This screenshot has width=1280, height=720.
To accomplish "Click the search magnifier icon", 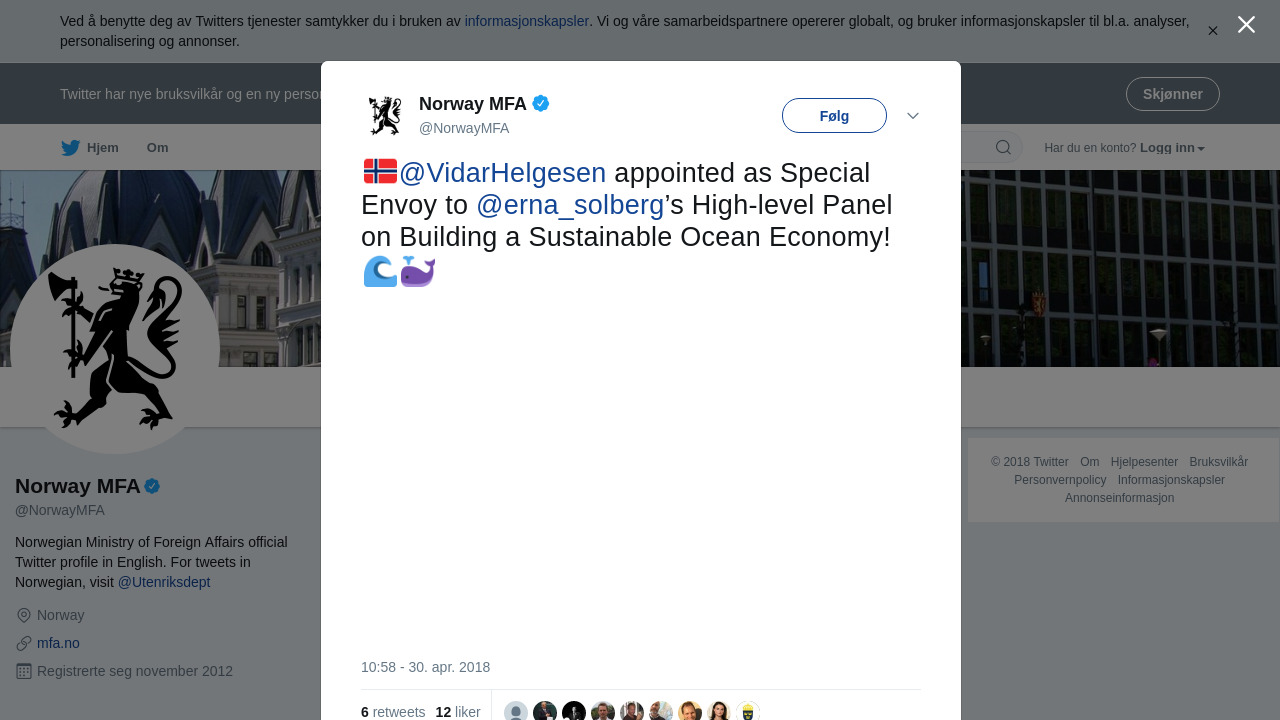I will click(x=1003, y=148).
